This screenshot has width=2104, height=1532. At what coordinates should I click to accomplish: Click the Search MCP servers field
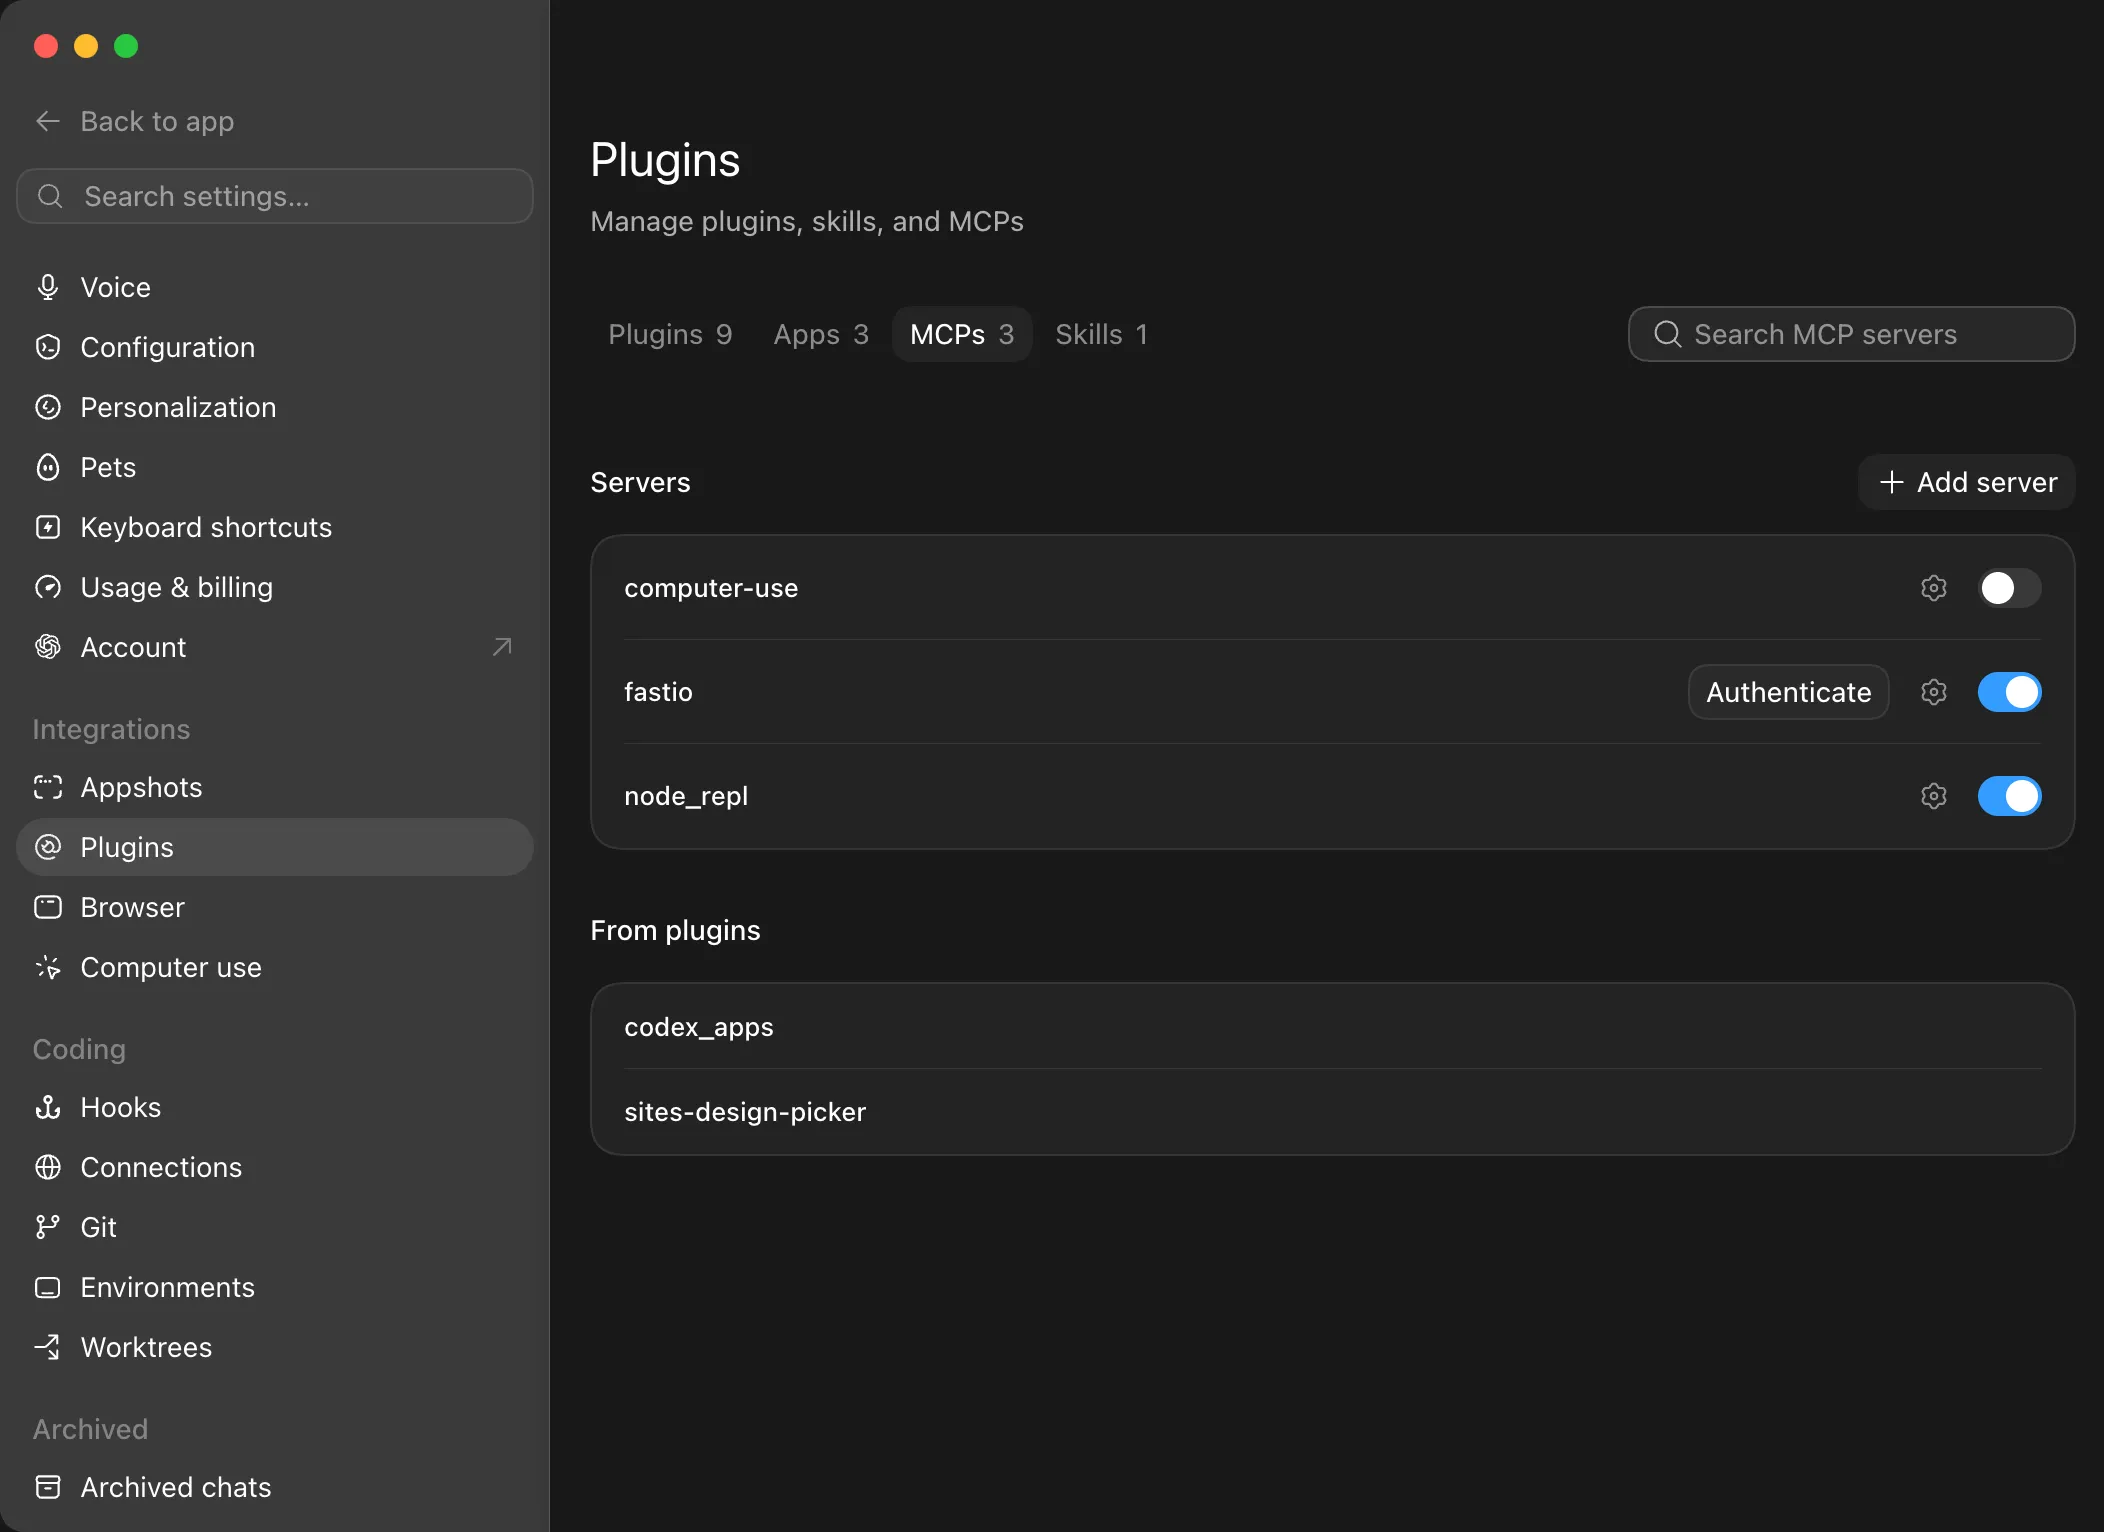[x=1851, y=334]
